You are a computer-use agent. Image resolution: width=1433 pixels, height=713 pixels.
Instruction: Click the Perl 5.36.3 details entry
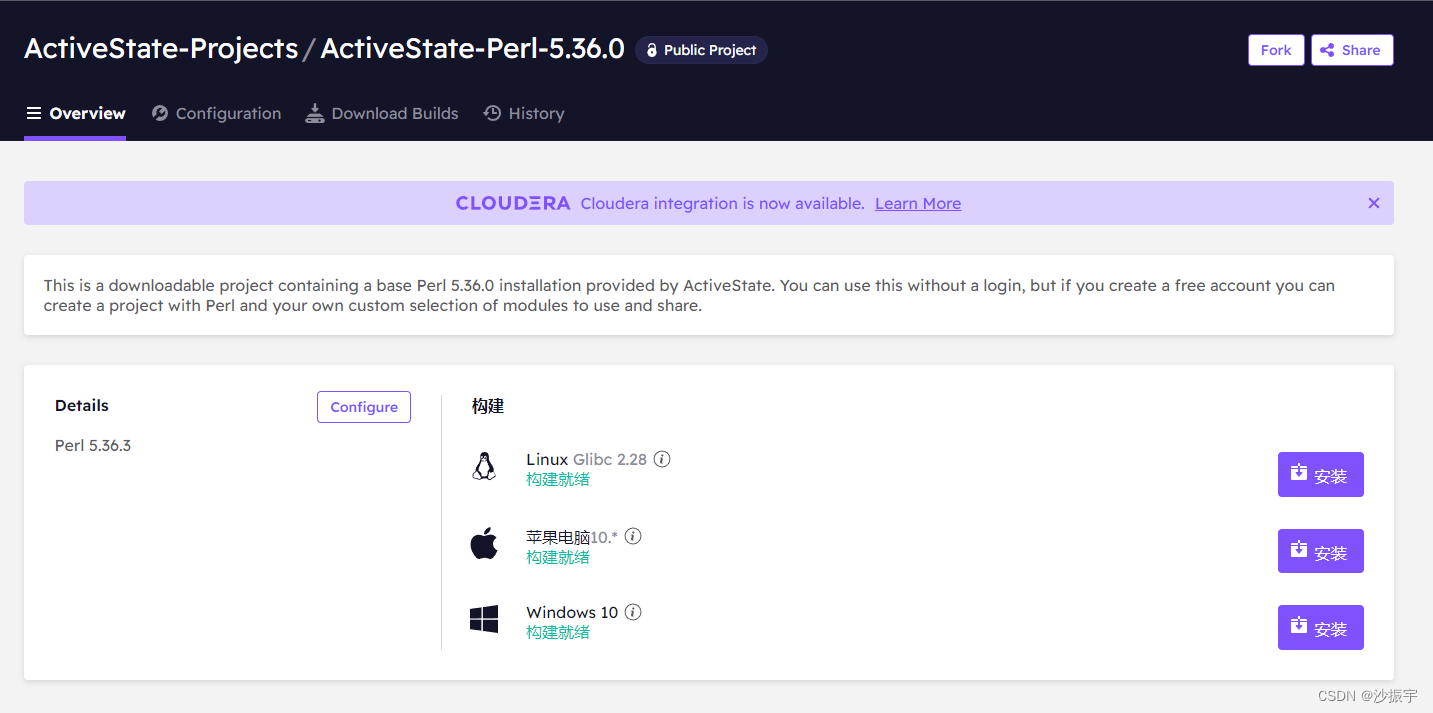(93, 445)
